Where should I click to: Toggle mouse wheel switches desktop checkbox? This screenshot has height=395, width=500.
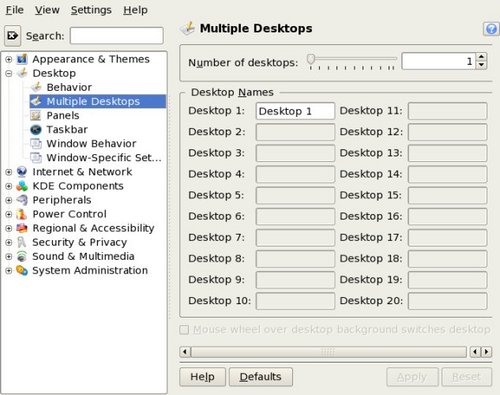click(184, 330)
